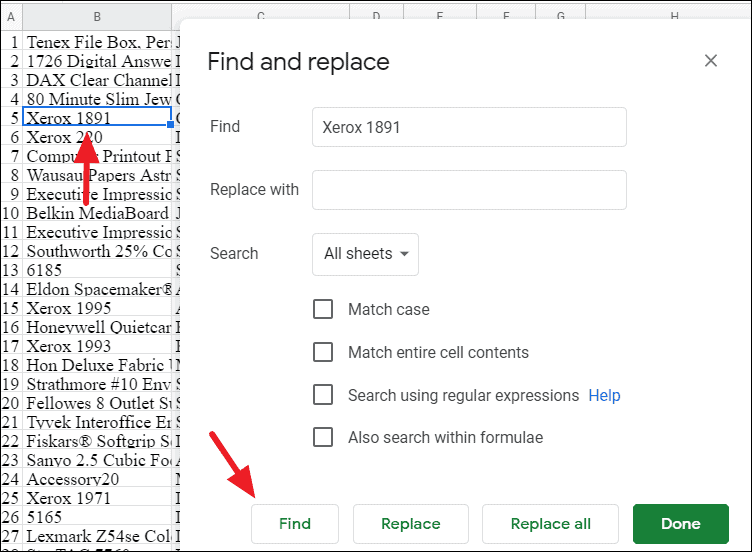Select the Xerox 1995 cell
752x552 pixels.
(x=97, y=308)
